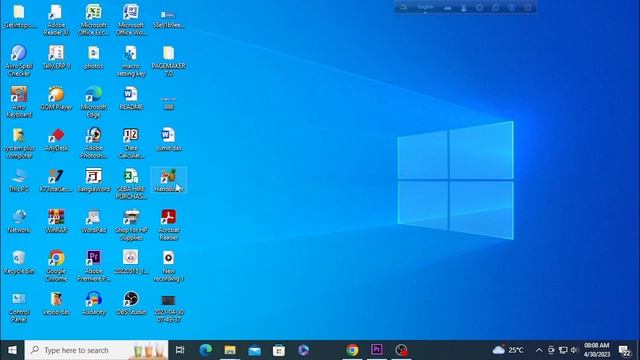This screenshot has height=360, width=640.
Task: Open the system plus computer folder
Action: [19, 143]
